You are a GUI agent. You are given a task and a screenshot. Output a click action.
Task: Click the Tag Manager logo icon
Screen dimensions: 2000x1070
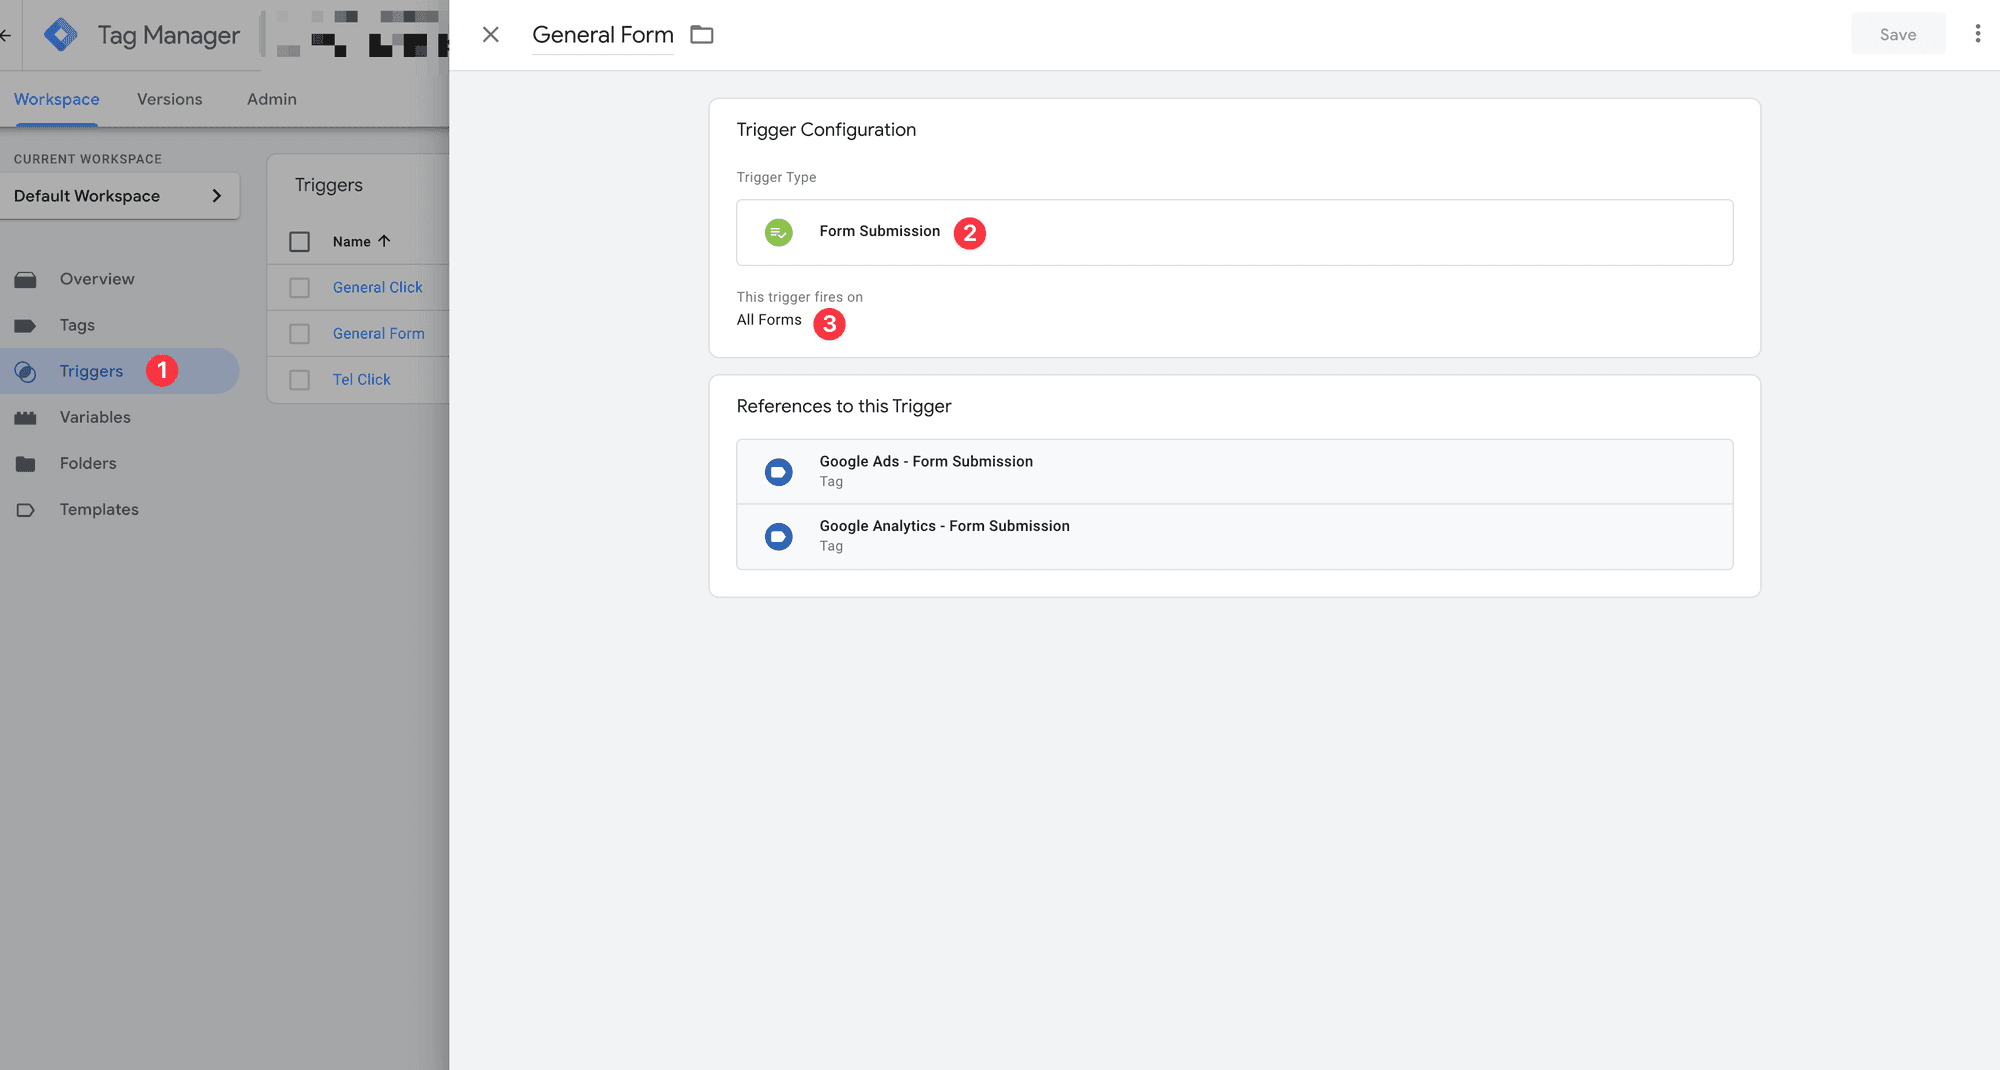pyautogui.click(x=61, y=35)
